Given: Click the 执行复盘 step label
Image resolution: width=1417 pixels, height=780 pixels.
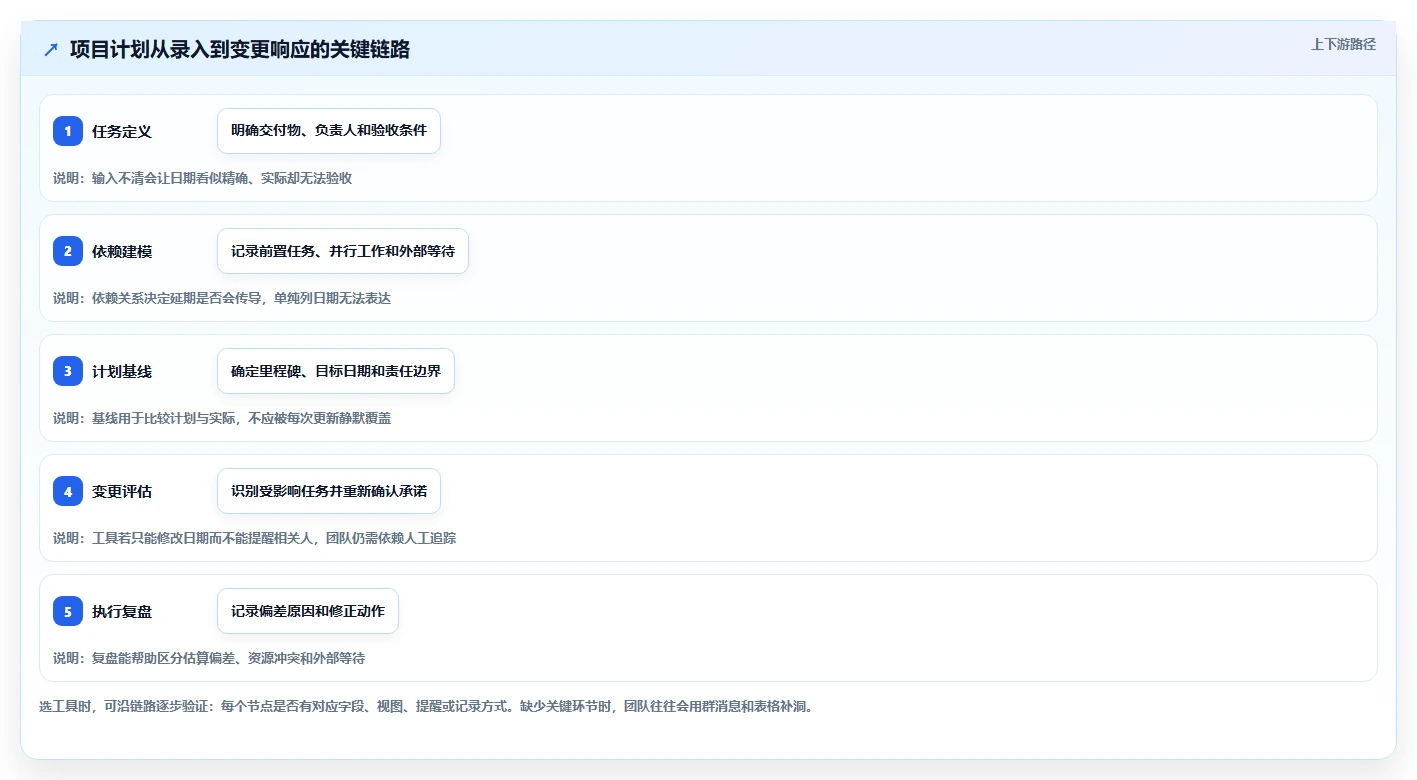Looking at the screenshot, I should 122,611.
